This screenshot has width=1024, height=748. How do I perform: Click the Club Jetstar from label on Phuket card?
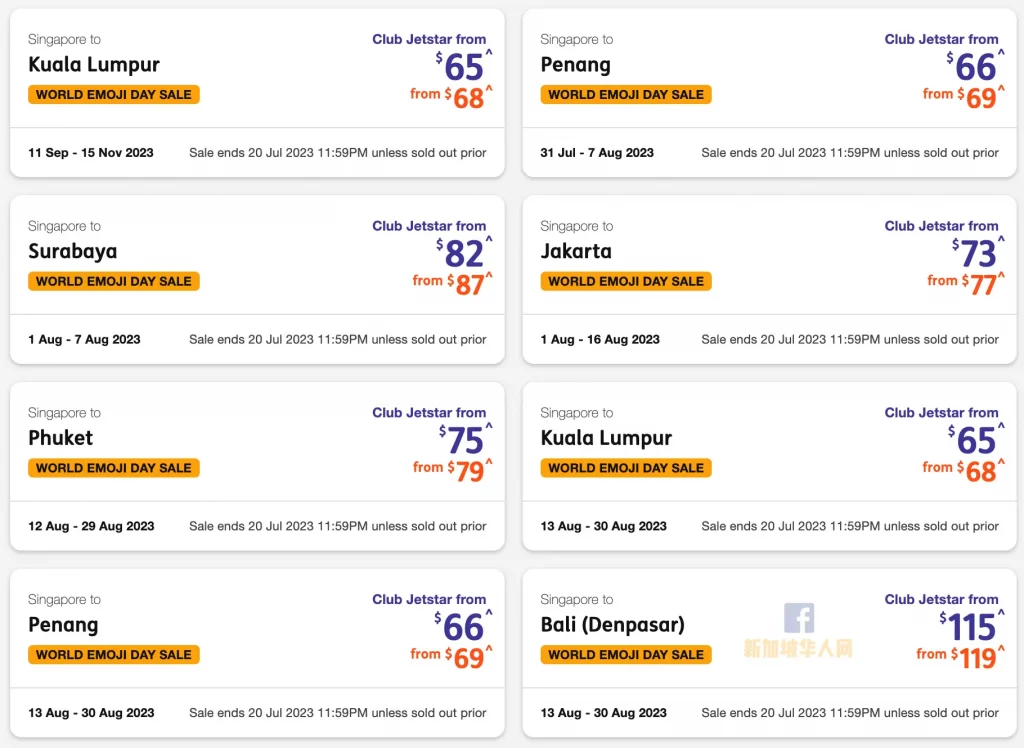[x=429, y=413]
